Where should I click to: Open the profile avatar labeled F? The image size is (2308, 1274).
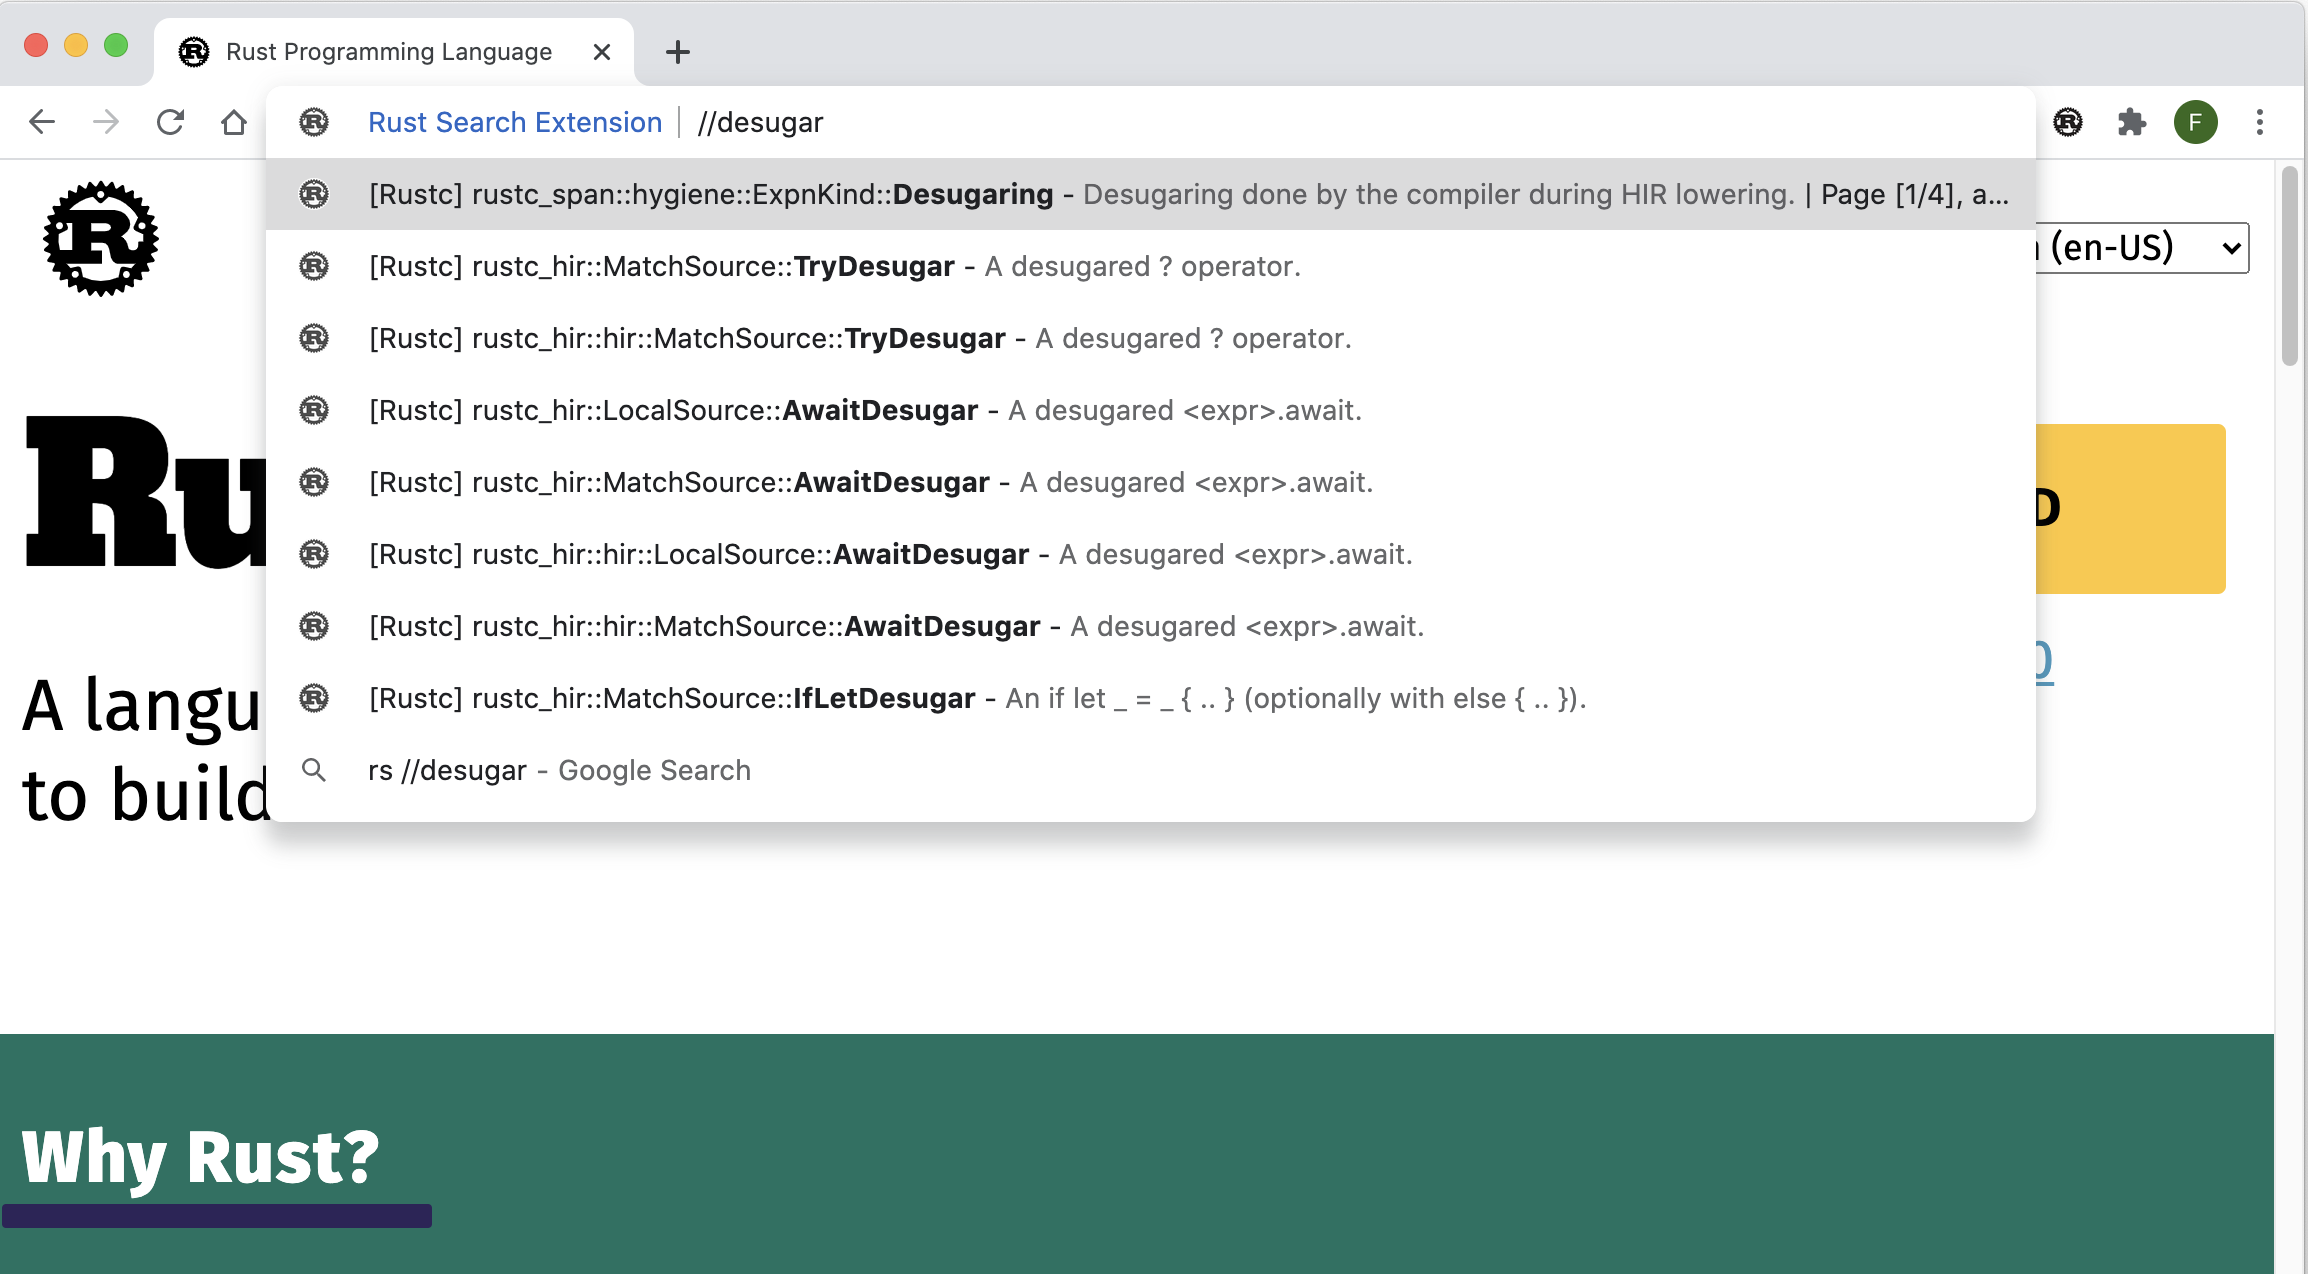pyautogui.click(x=2196, y=122)
